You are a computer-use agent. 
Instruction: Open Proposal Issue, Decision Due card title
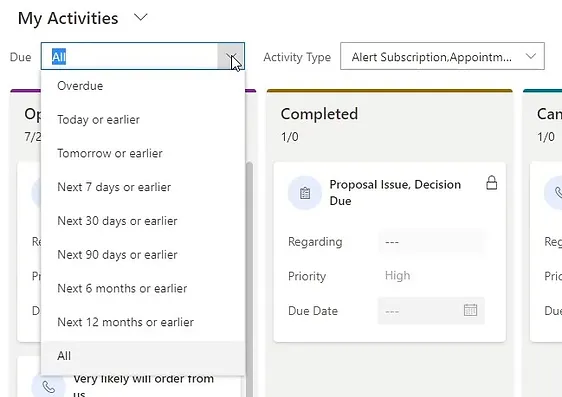tap(395, 193)
